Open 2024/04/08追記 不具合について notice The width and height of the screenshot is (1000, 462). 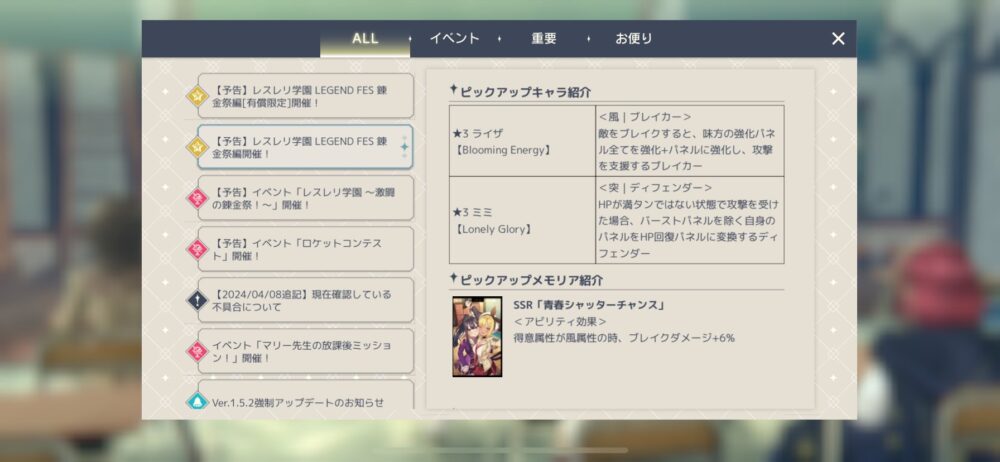coord(305,301)
